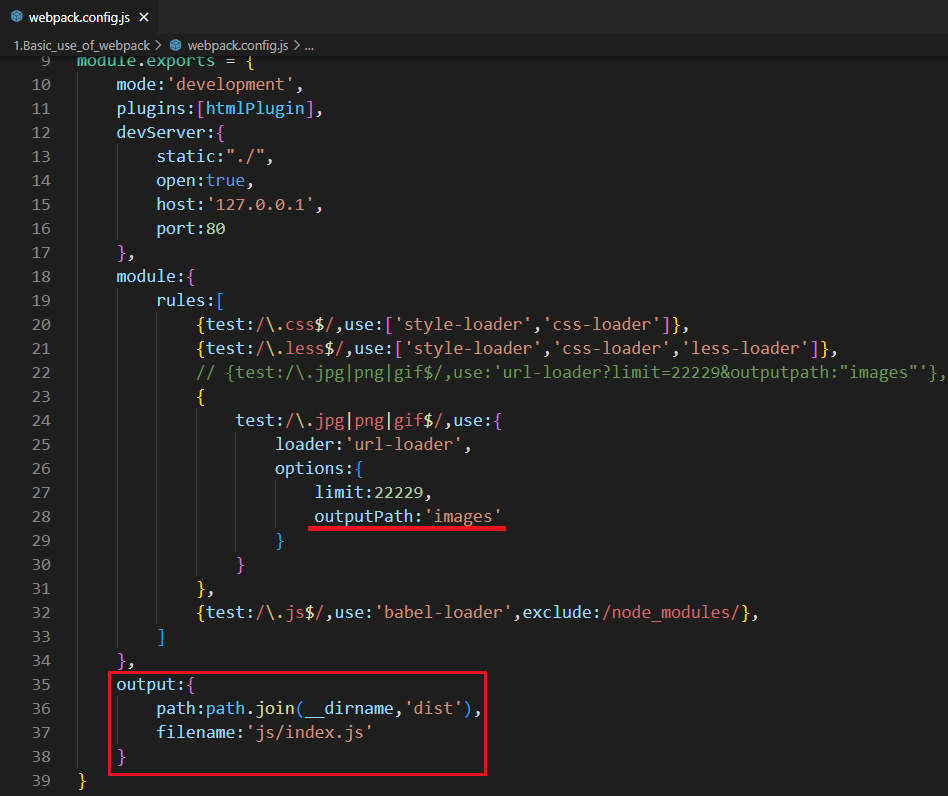Click the open:true value
Viewport: 948px width, 796px height.
(x=225, y=181)
